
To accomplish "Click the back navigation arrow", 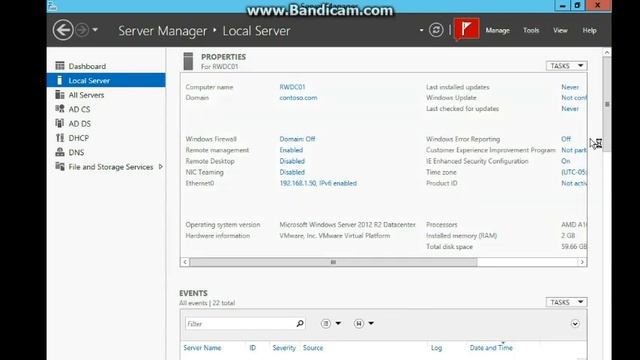I will coord(63,30).
